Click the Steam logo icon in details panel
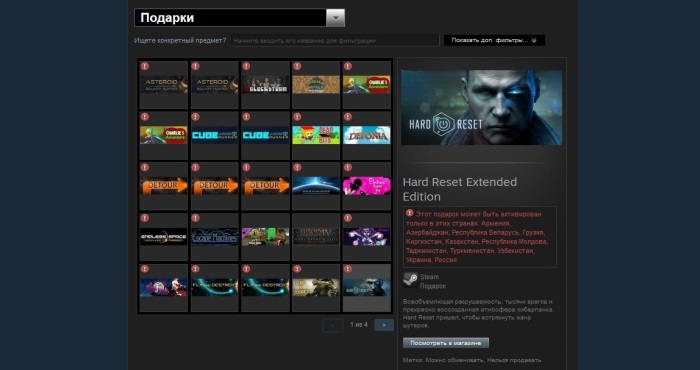700x370 pixels. point(410,280)
